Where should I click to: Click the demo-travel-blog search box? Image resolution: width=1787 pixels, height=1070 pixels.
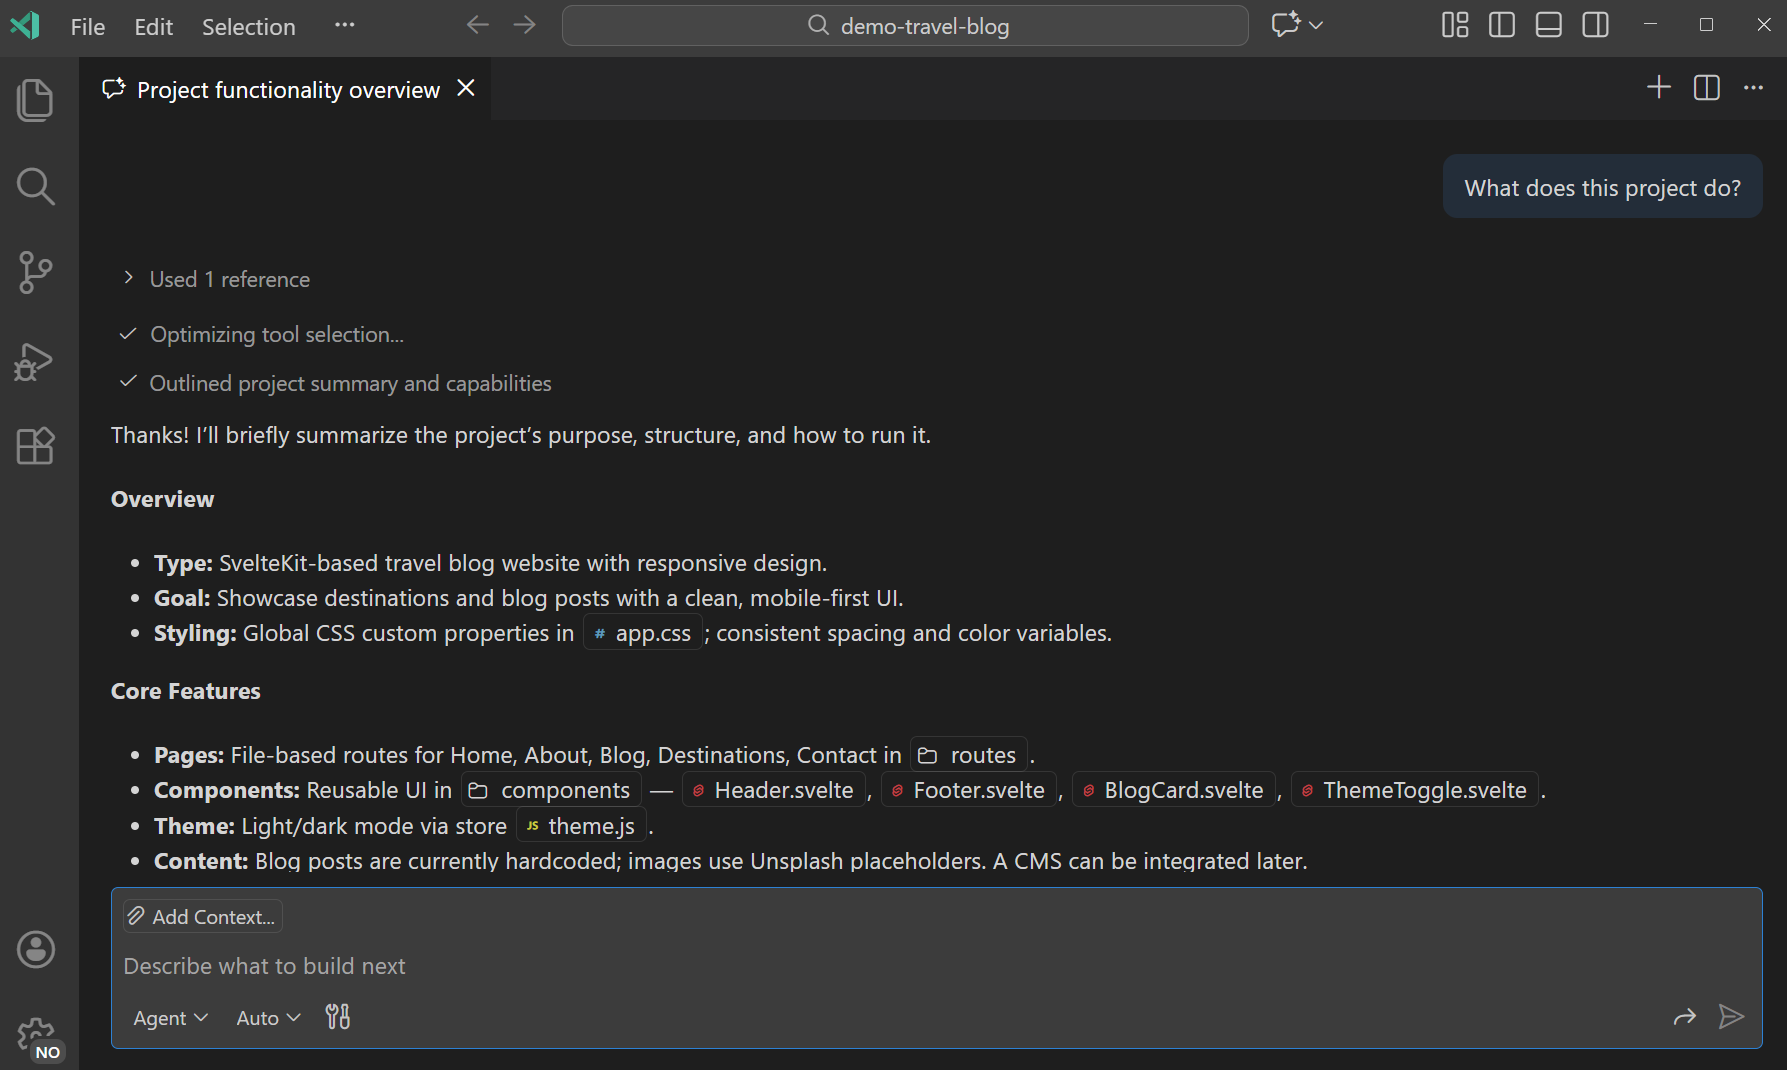tap(904, 25)
